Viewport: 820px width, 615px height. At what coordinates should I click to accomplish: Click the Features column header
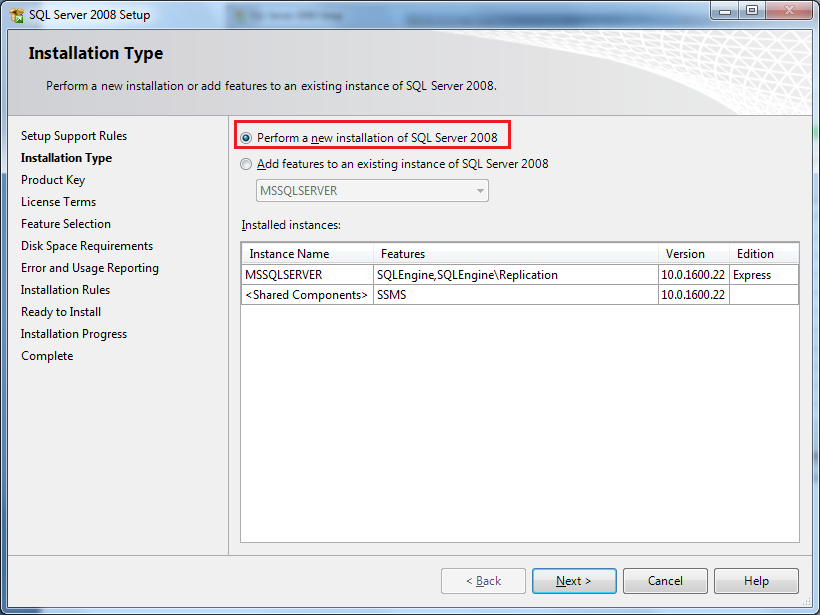516,254
